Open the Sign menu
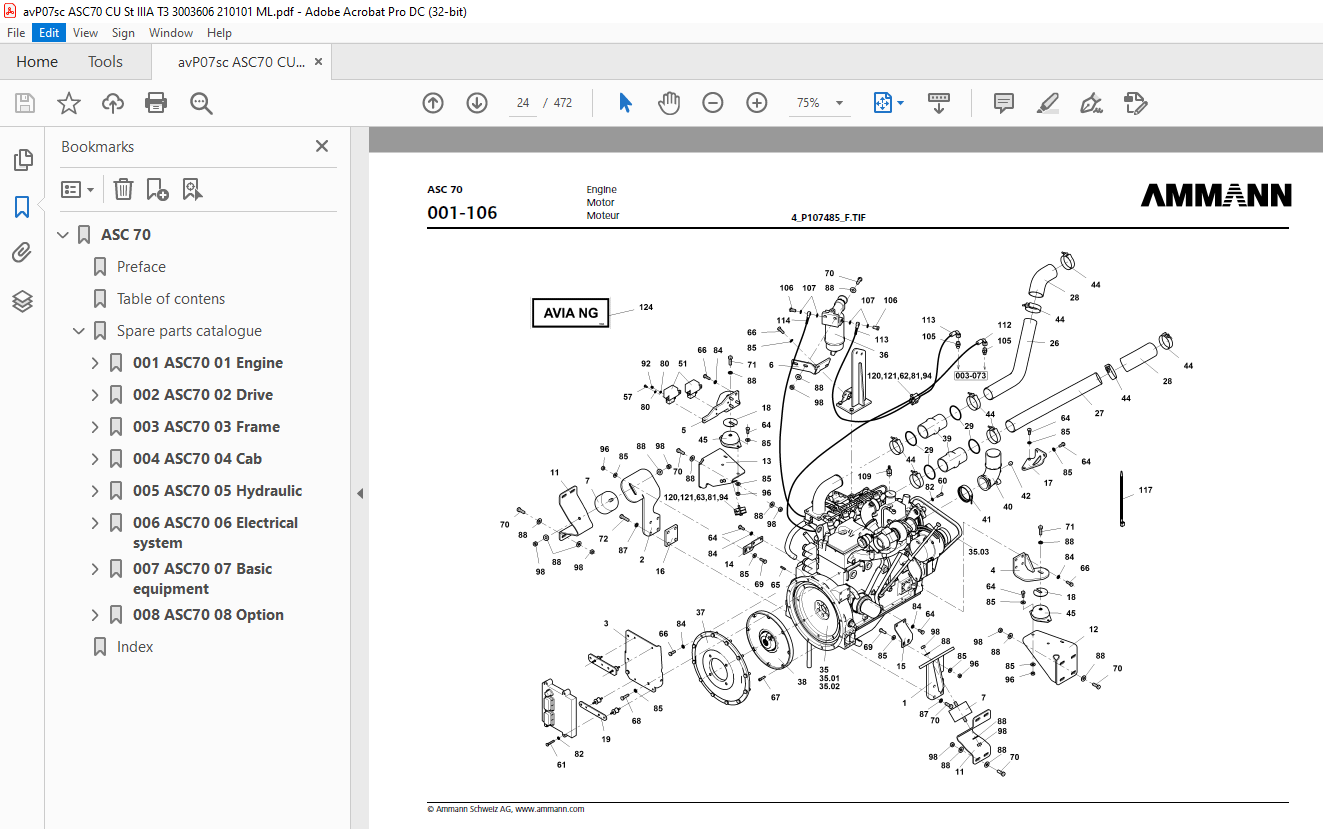Image resolution: width=1323 pixels, height=829 pixels. click(123, 33)
